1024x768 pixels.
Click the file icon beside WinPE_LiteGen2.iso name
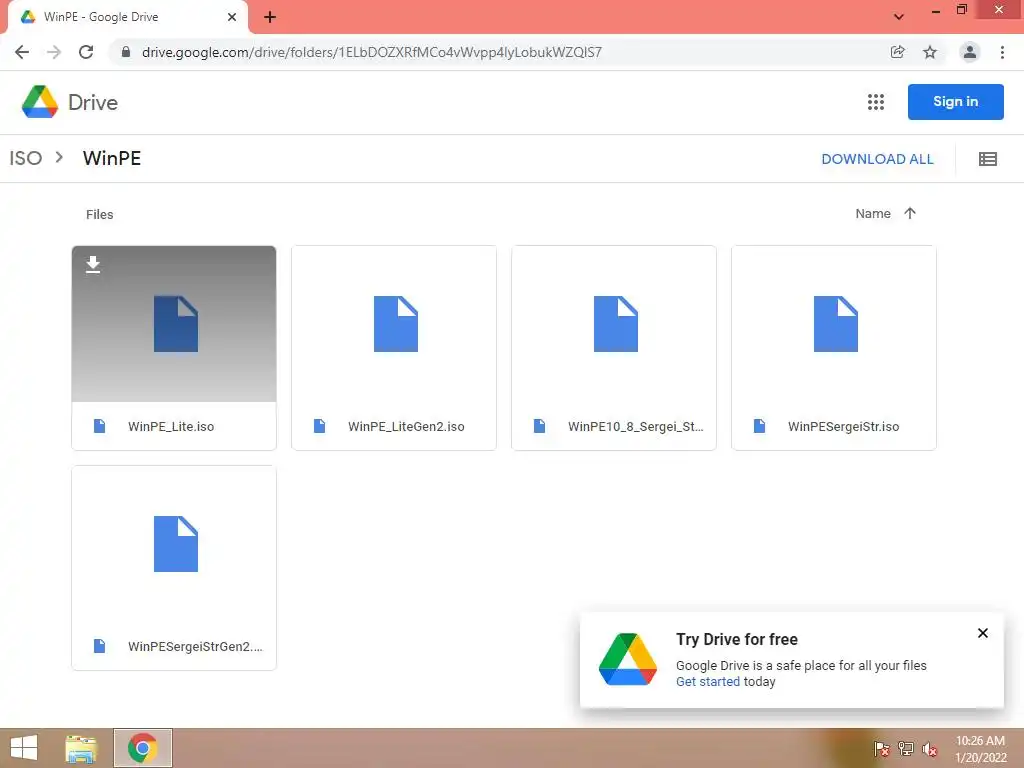tap(319, 426)
